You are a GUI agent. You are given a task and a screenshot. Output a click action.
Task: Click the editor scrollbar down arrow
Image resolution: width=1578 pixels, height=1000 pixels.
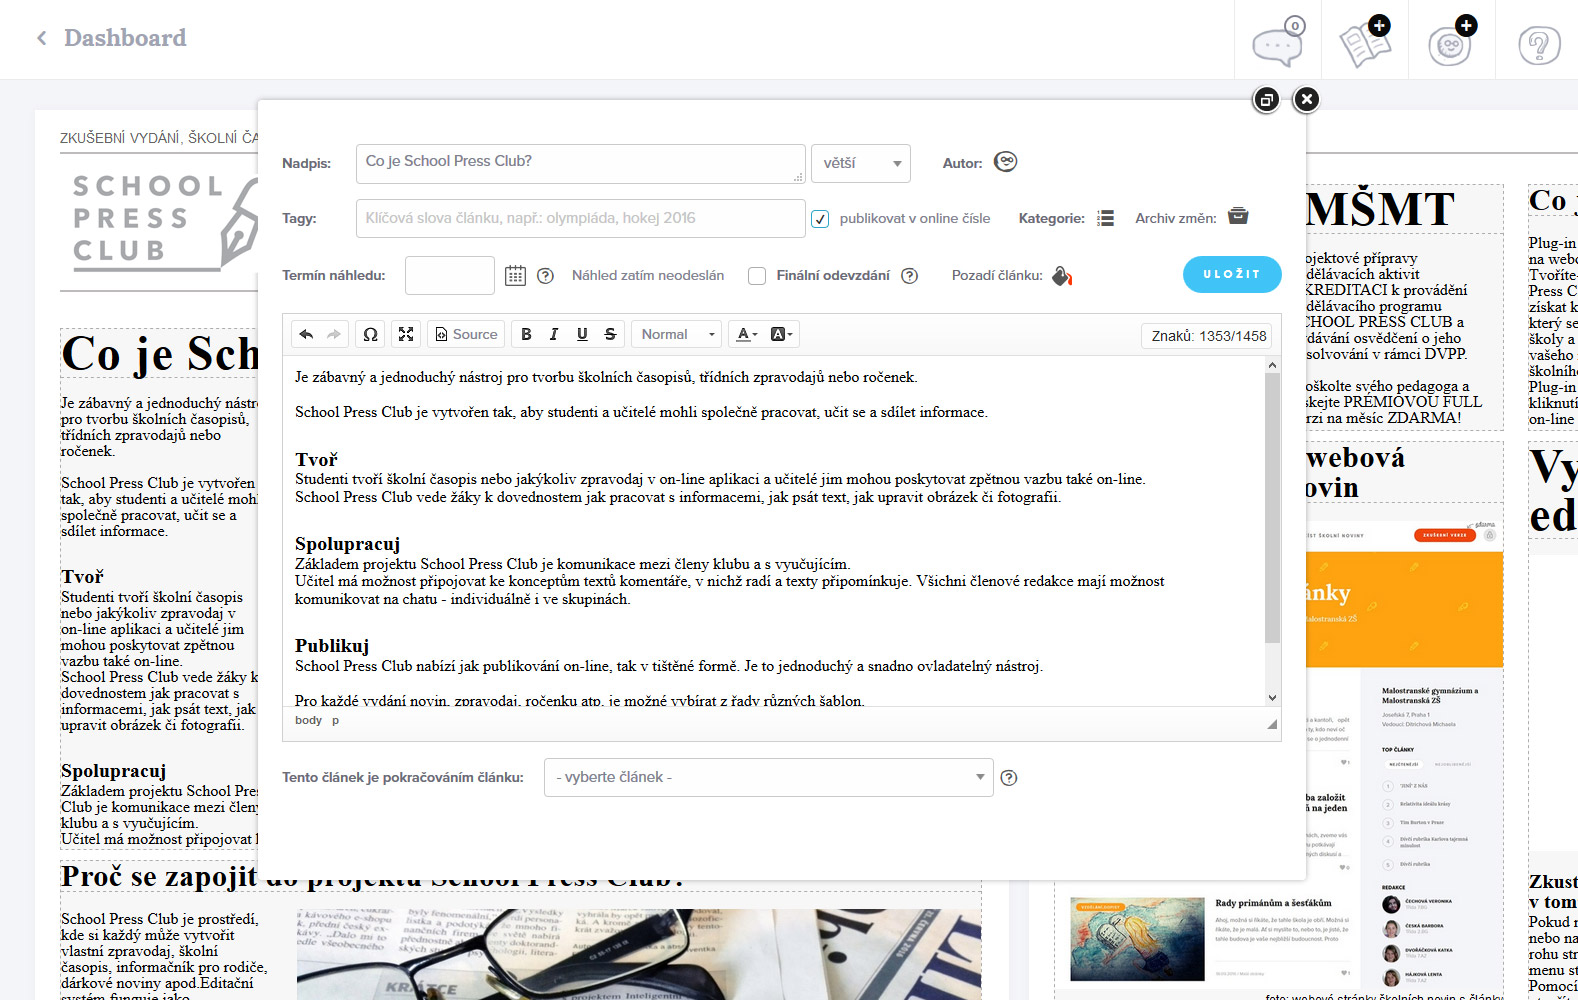1272,698
